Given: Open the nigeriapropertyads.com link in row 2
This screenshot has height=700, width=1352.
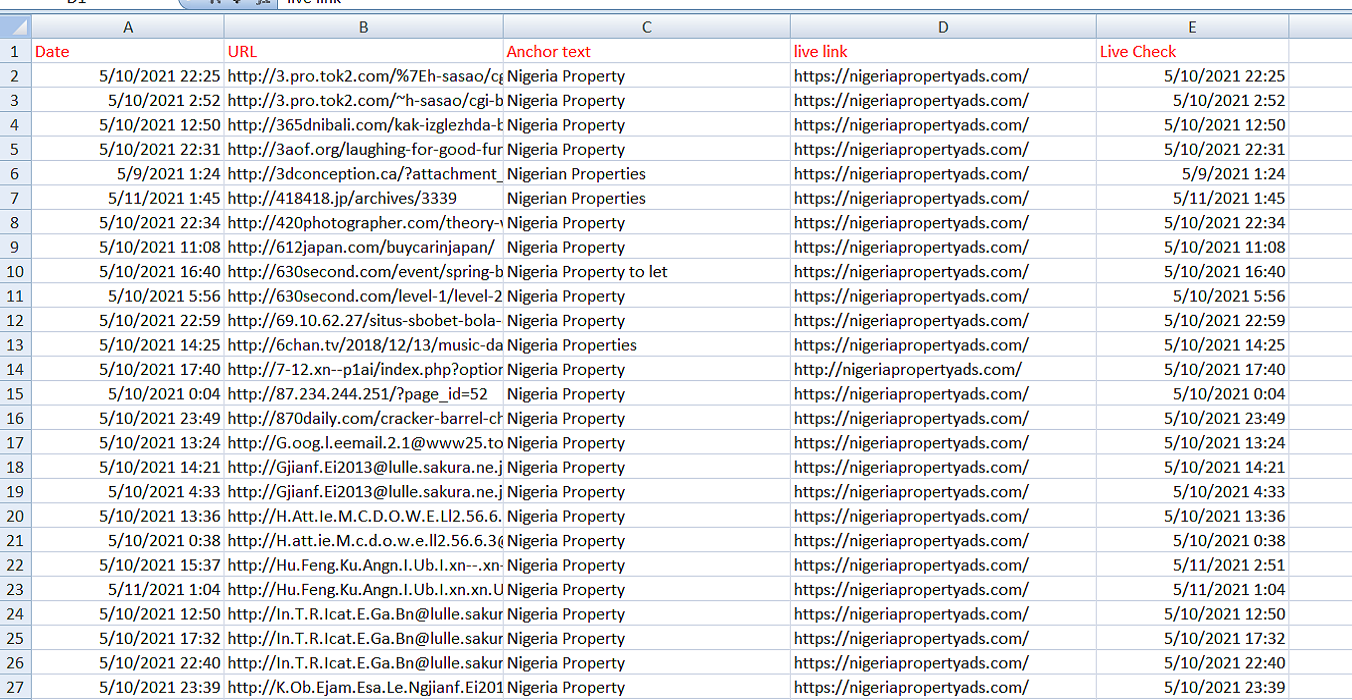Looking at the screenshot, I should (910, 75).
